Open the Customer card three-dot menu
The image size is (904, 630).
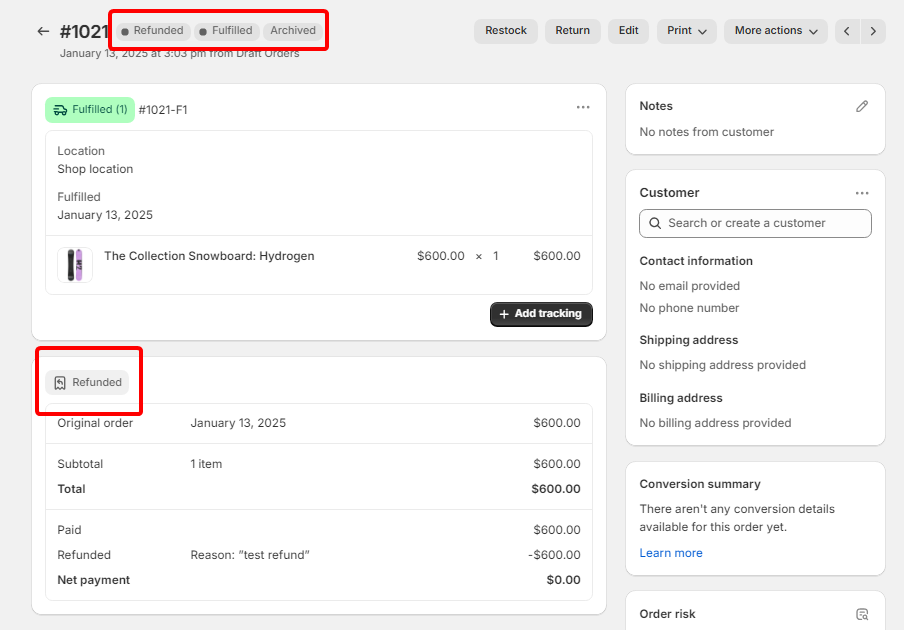click(862, 193)
